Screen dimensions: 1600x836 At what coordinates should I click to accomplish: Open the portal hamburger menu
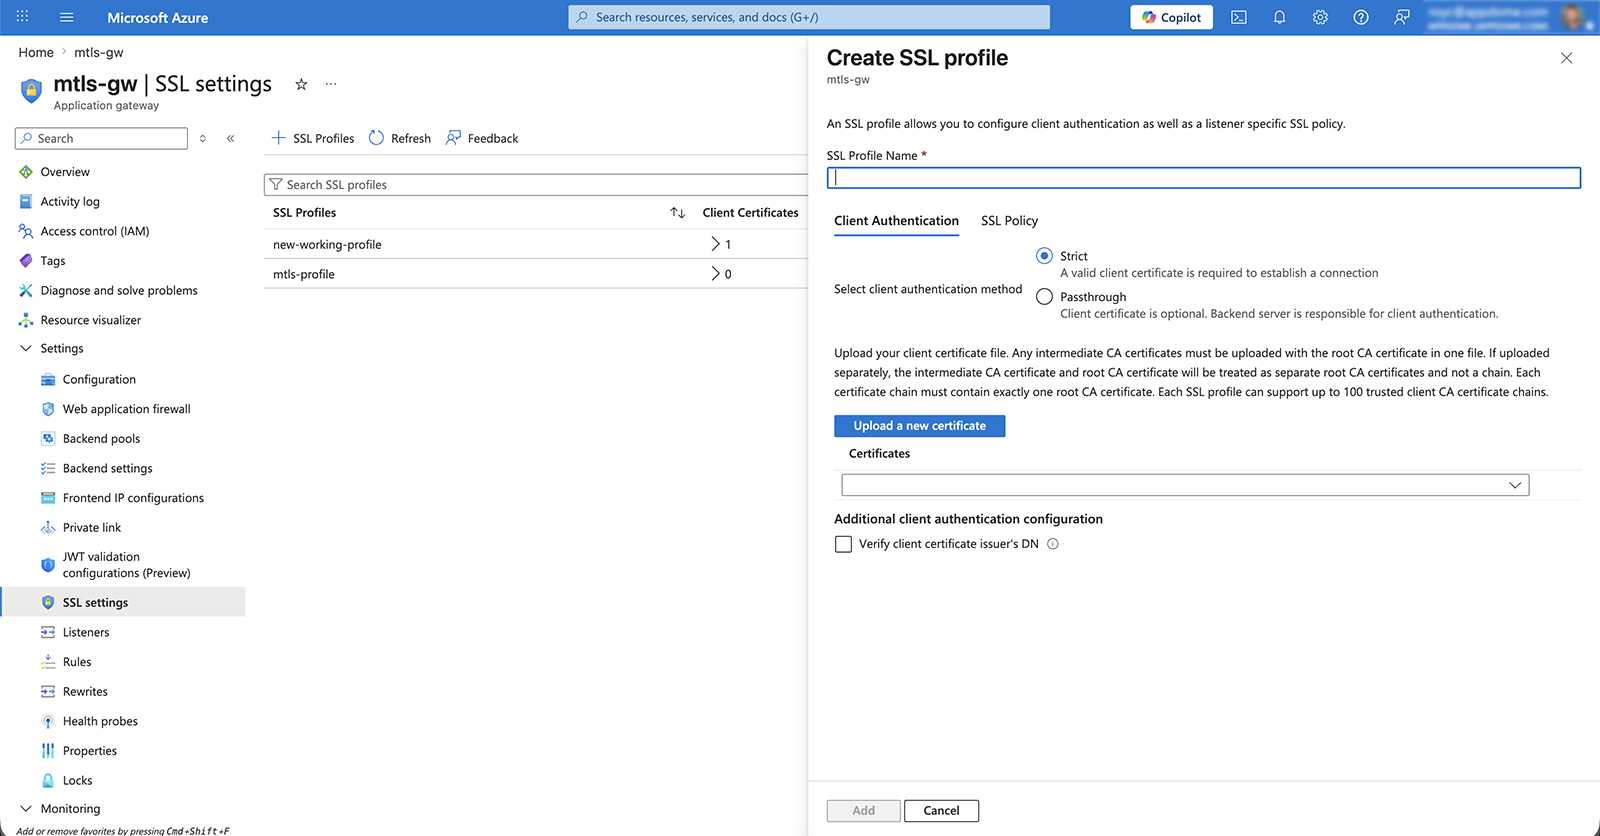pos(67,17)
